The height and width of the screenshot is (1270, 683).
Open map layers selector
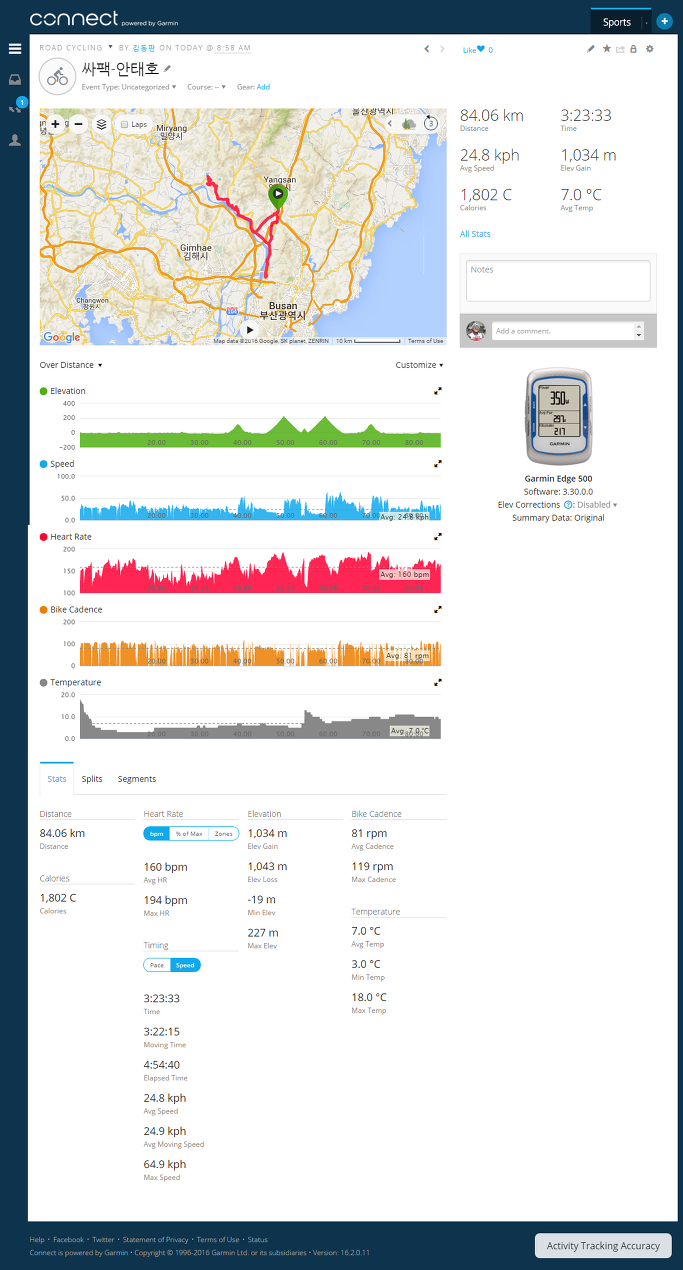pyautogui.click(x=101, y=124)
